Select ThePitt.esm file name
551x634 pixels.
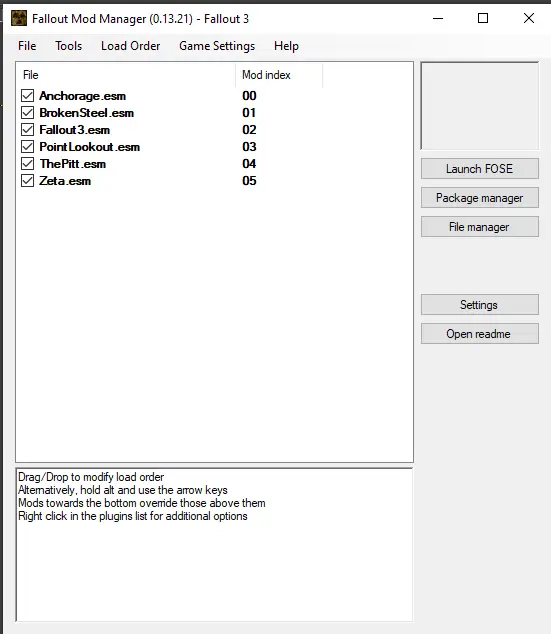[73, 164]
